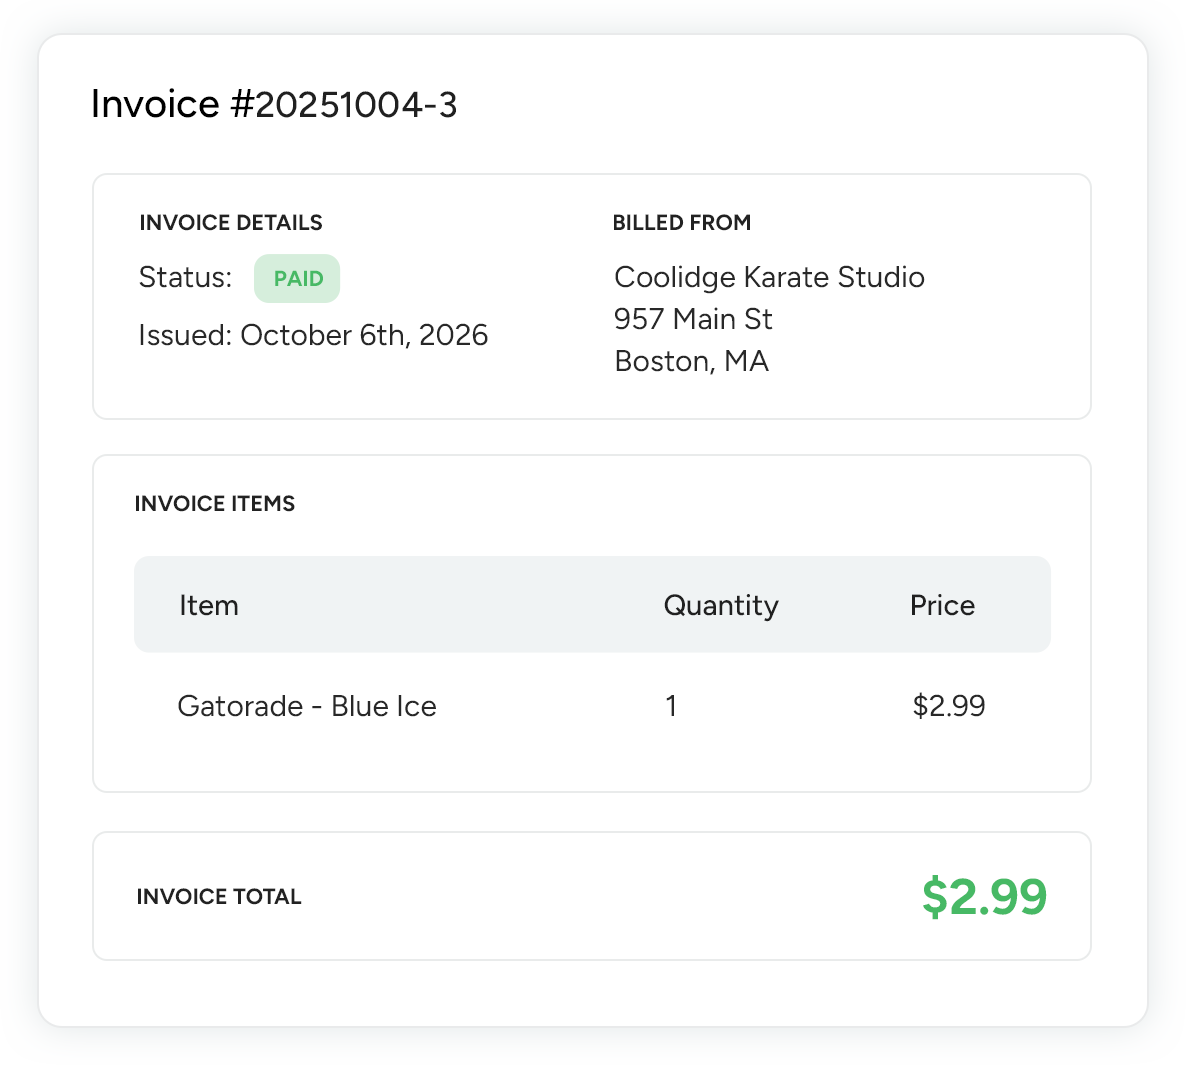Select the Gatorade - Blue Ice line item
The width and height of the screenshot is (1186, 1065).
pyautogui.click(x=307, y=707)
